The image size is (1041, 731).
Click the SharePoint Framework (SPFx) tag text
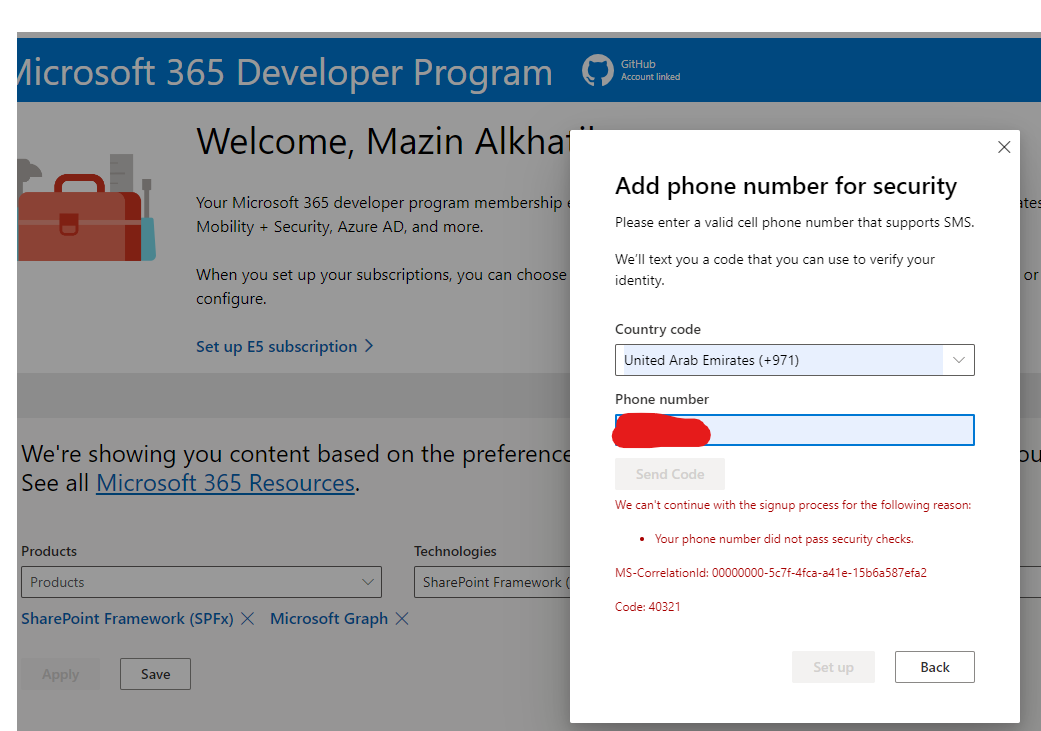pos(127,619)
